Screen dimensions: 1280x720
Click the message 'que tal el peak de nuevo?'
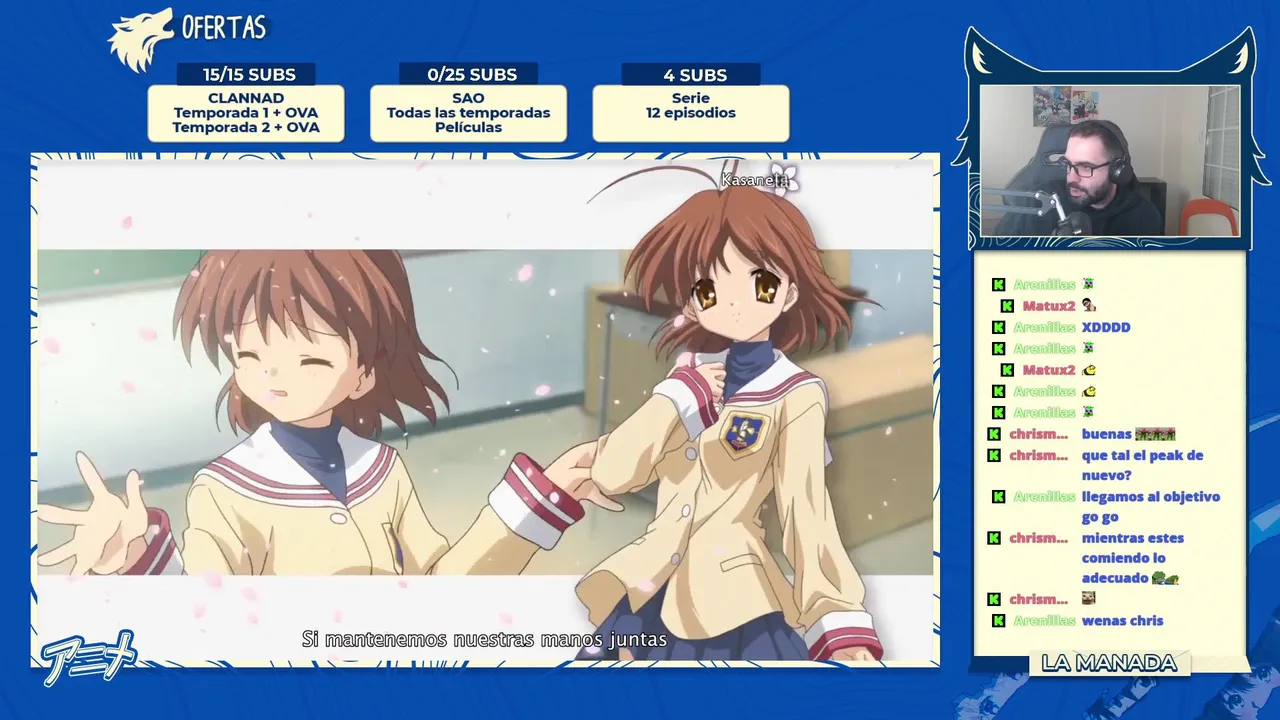pyautogui.click(x=1142, y=465)
